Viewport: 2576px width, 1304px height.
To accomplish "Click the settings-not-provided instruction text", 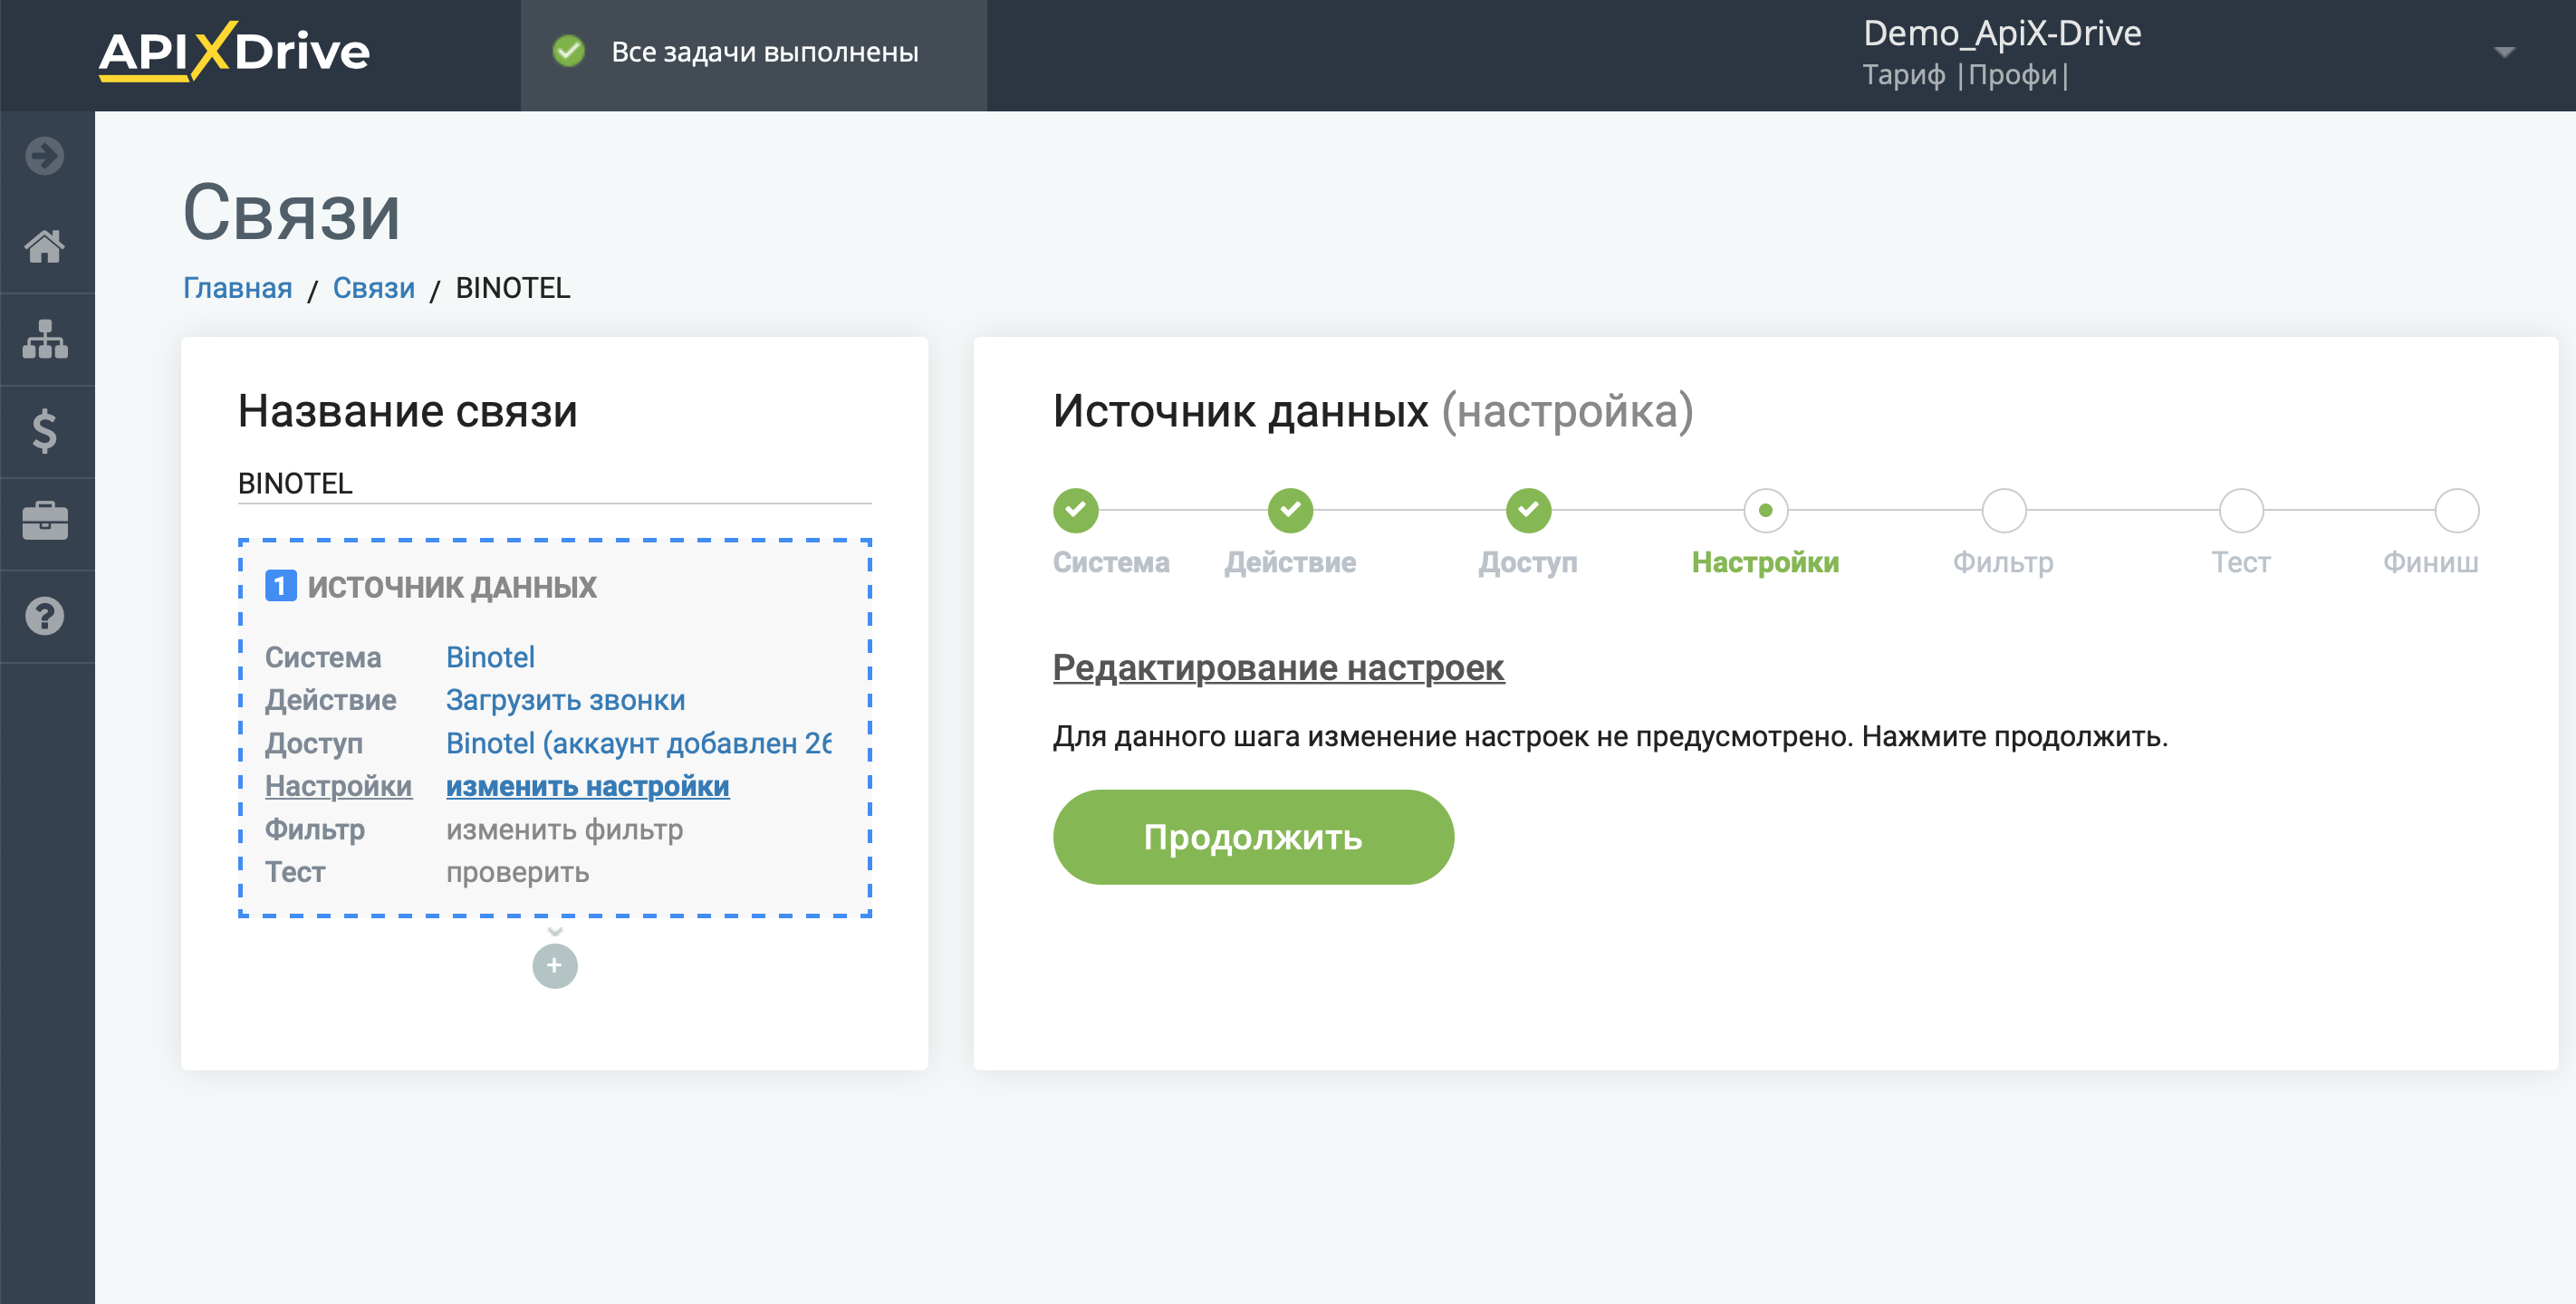I will tap(1610, 737).
